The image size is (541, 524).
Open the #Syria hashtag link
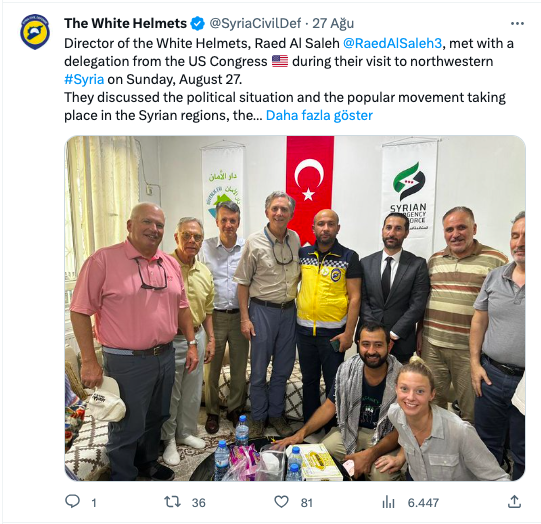[x=84, y=79]
